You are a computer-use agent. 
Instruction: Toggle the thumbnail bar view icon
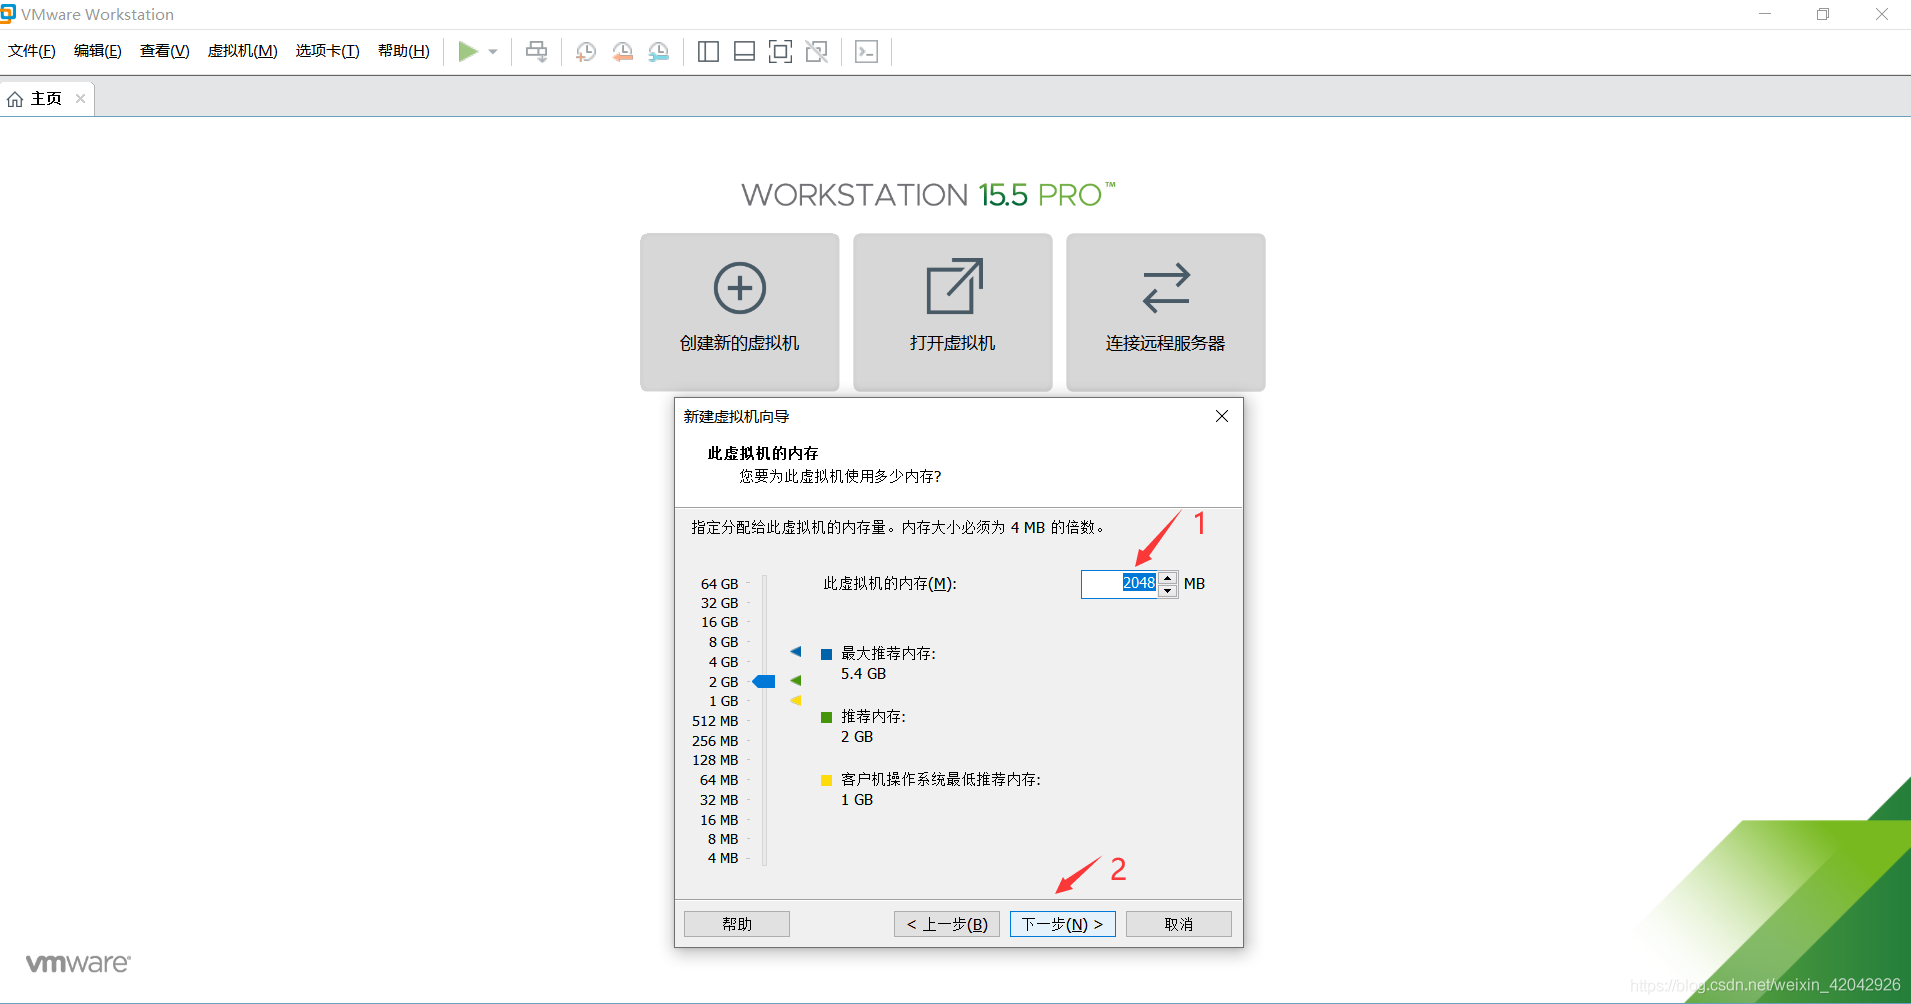744,52
